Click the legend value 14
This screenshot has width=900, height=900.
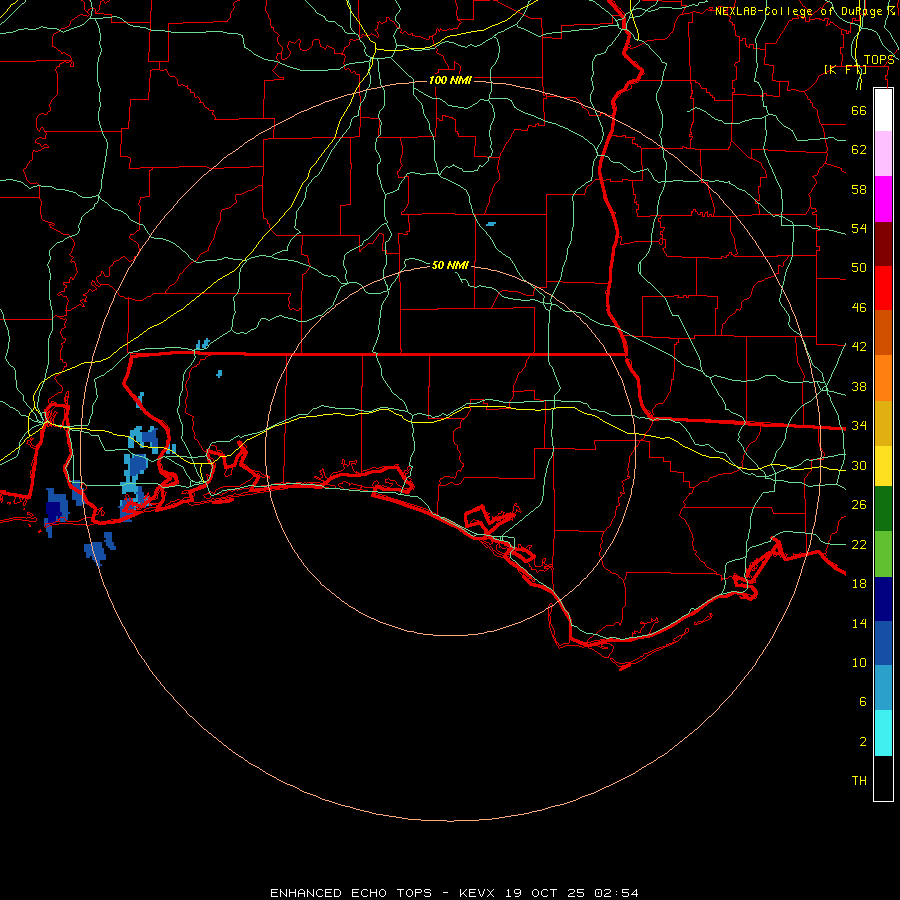pyautogui.click(x=859, y=623)
